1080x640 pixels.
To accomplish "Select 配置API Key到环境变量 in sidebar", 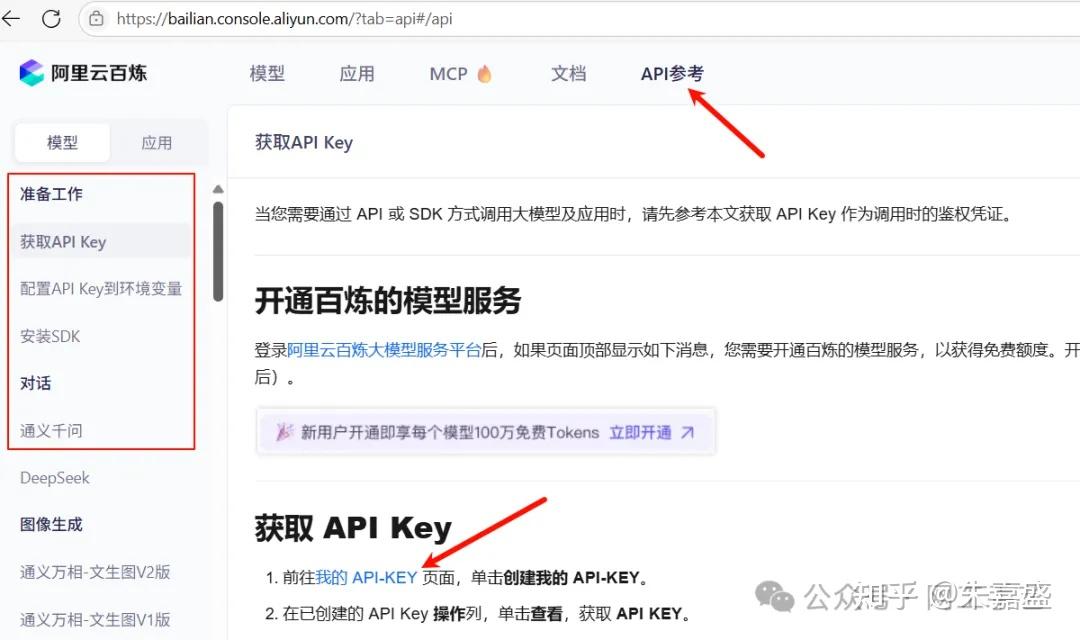I will tap(101, 289).
